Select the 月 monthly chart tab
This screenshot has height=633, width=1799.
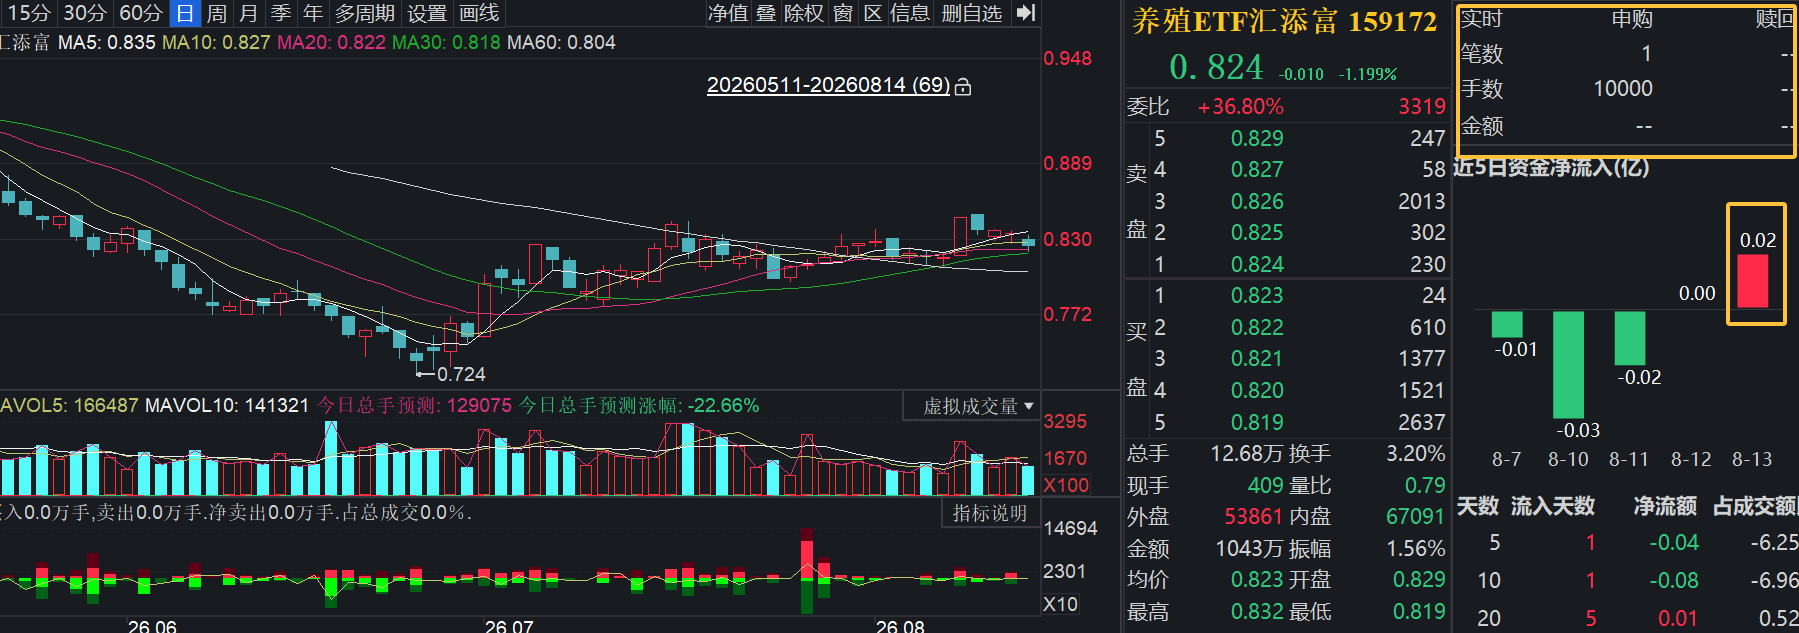249,13
